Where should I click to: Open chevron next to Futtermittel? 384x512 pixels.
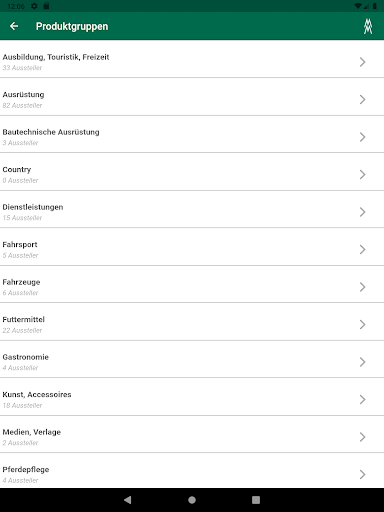363,324
